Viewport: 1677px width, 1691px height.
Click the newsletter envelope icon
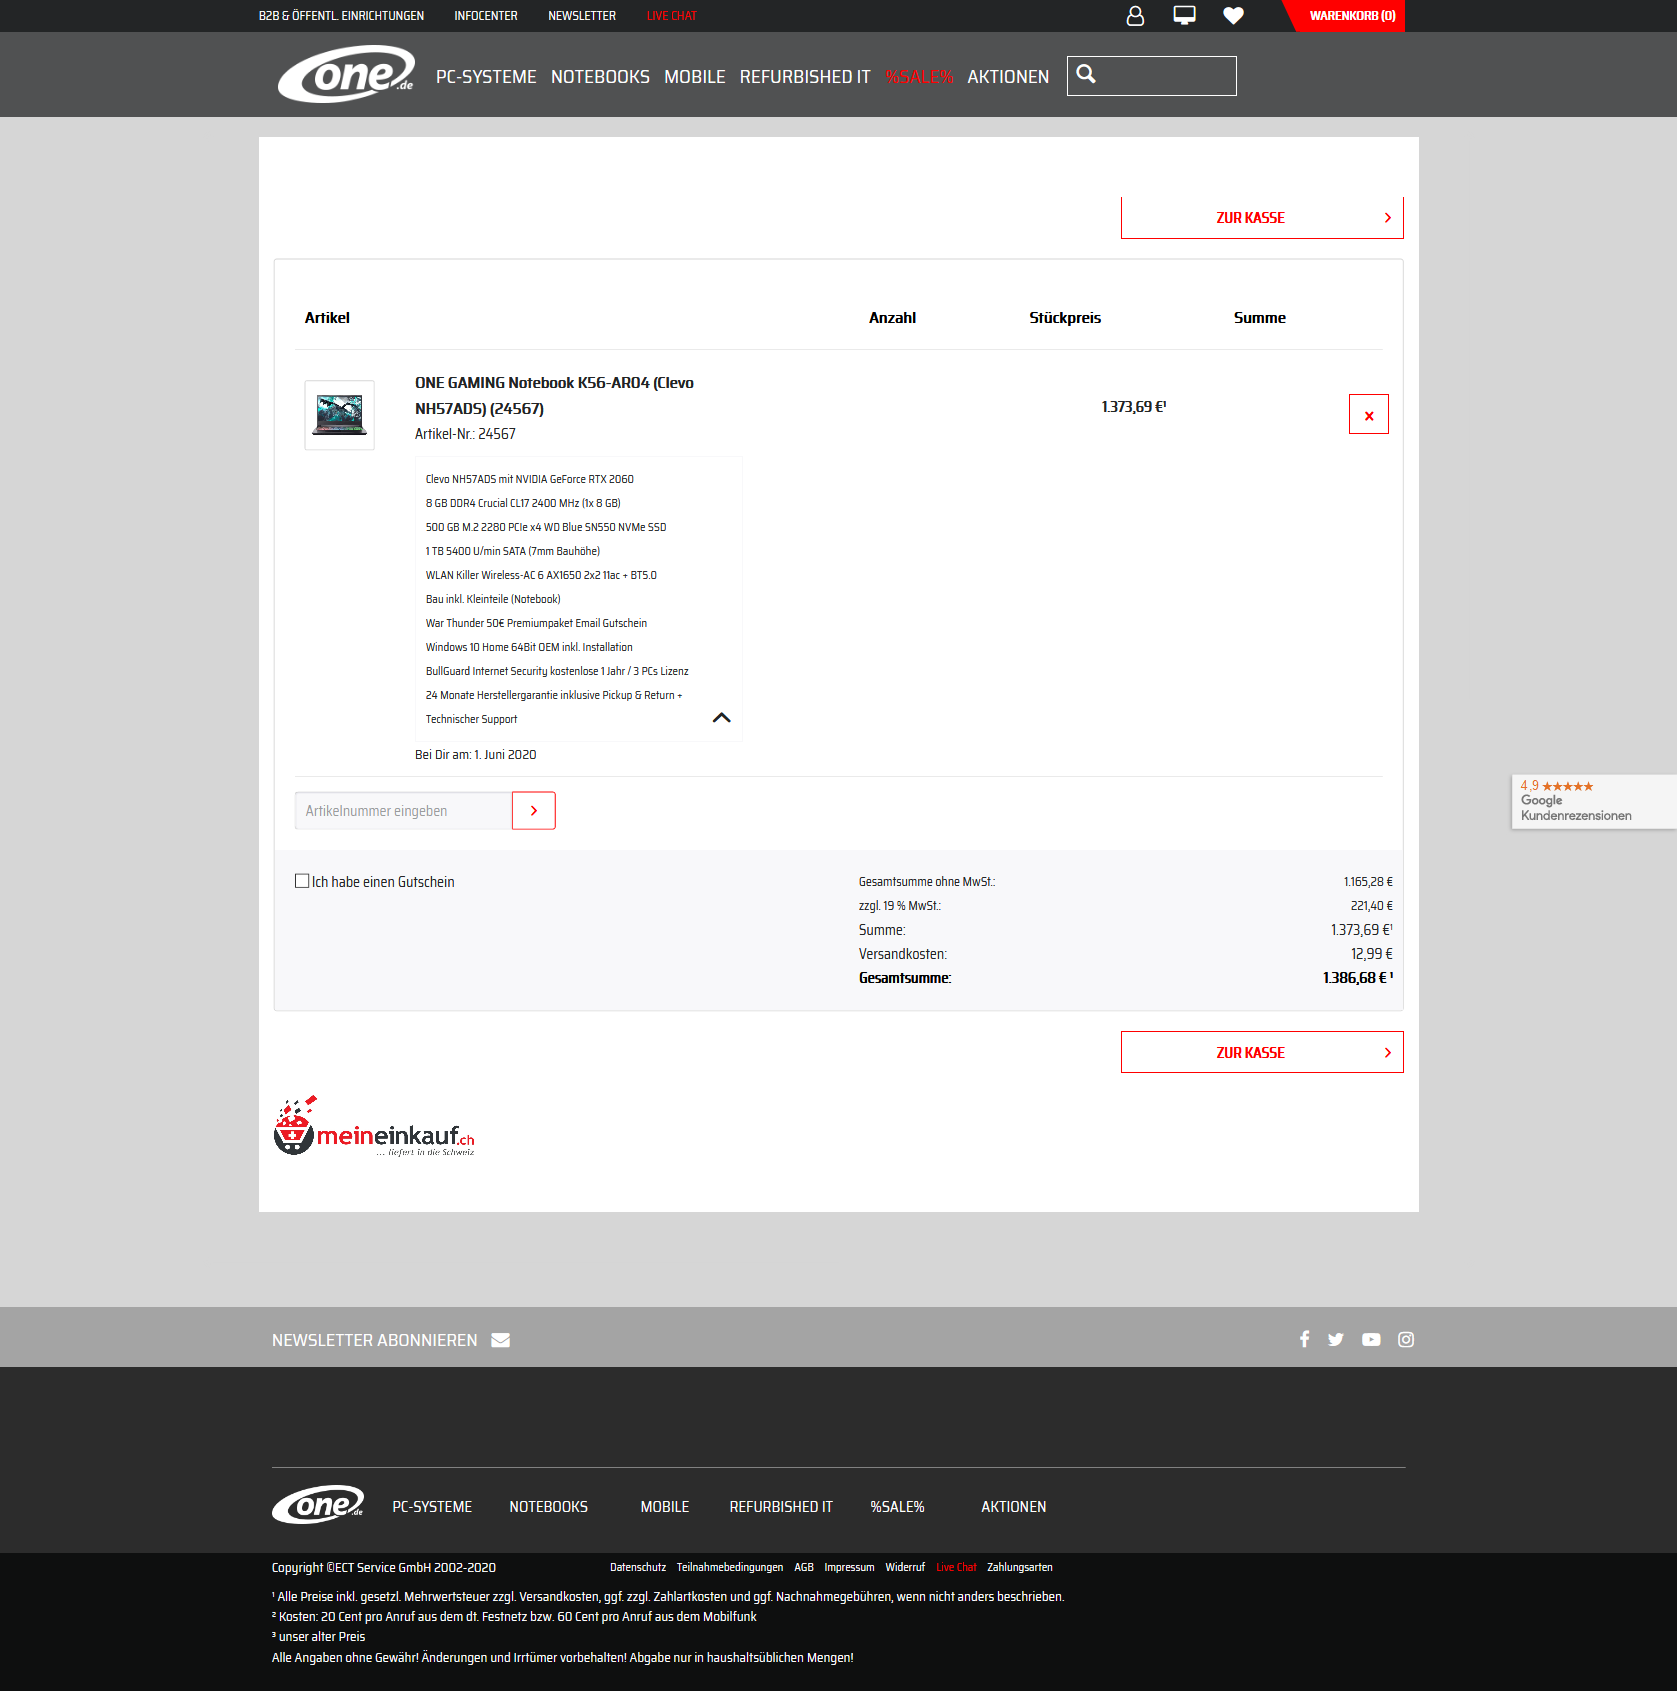501,1340
